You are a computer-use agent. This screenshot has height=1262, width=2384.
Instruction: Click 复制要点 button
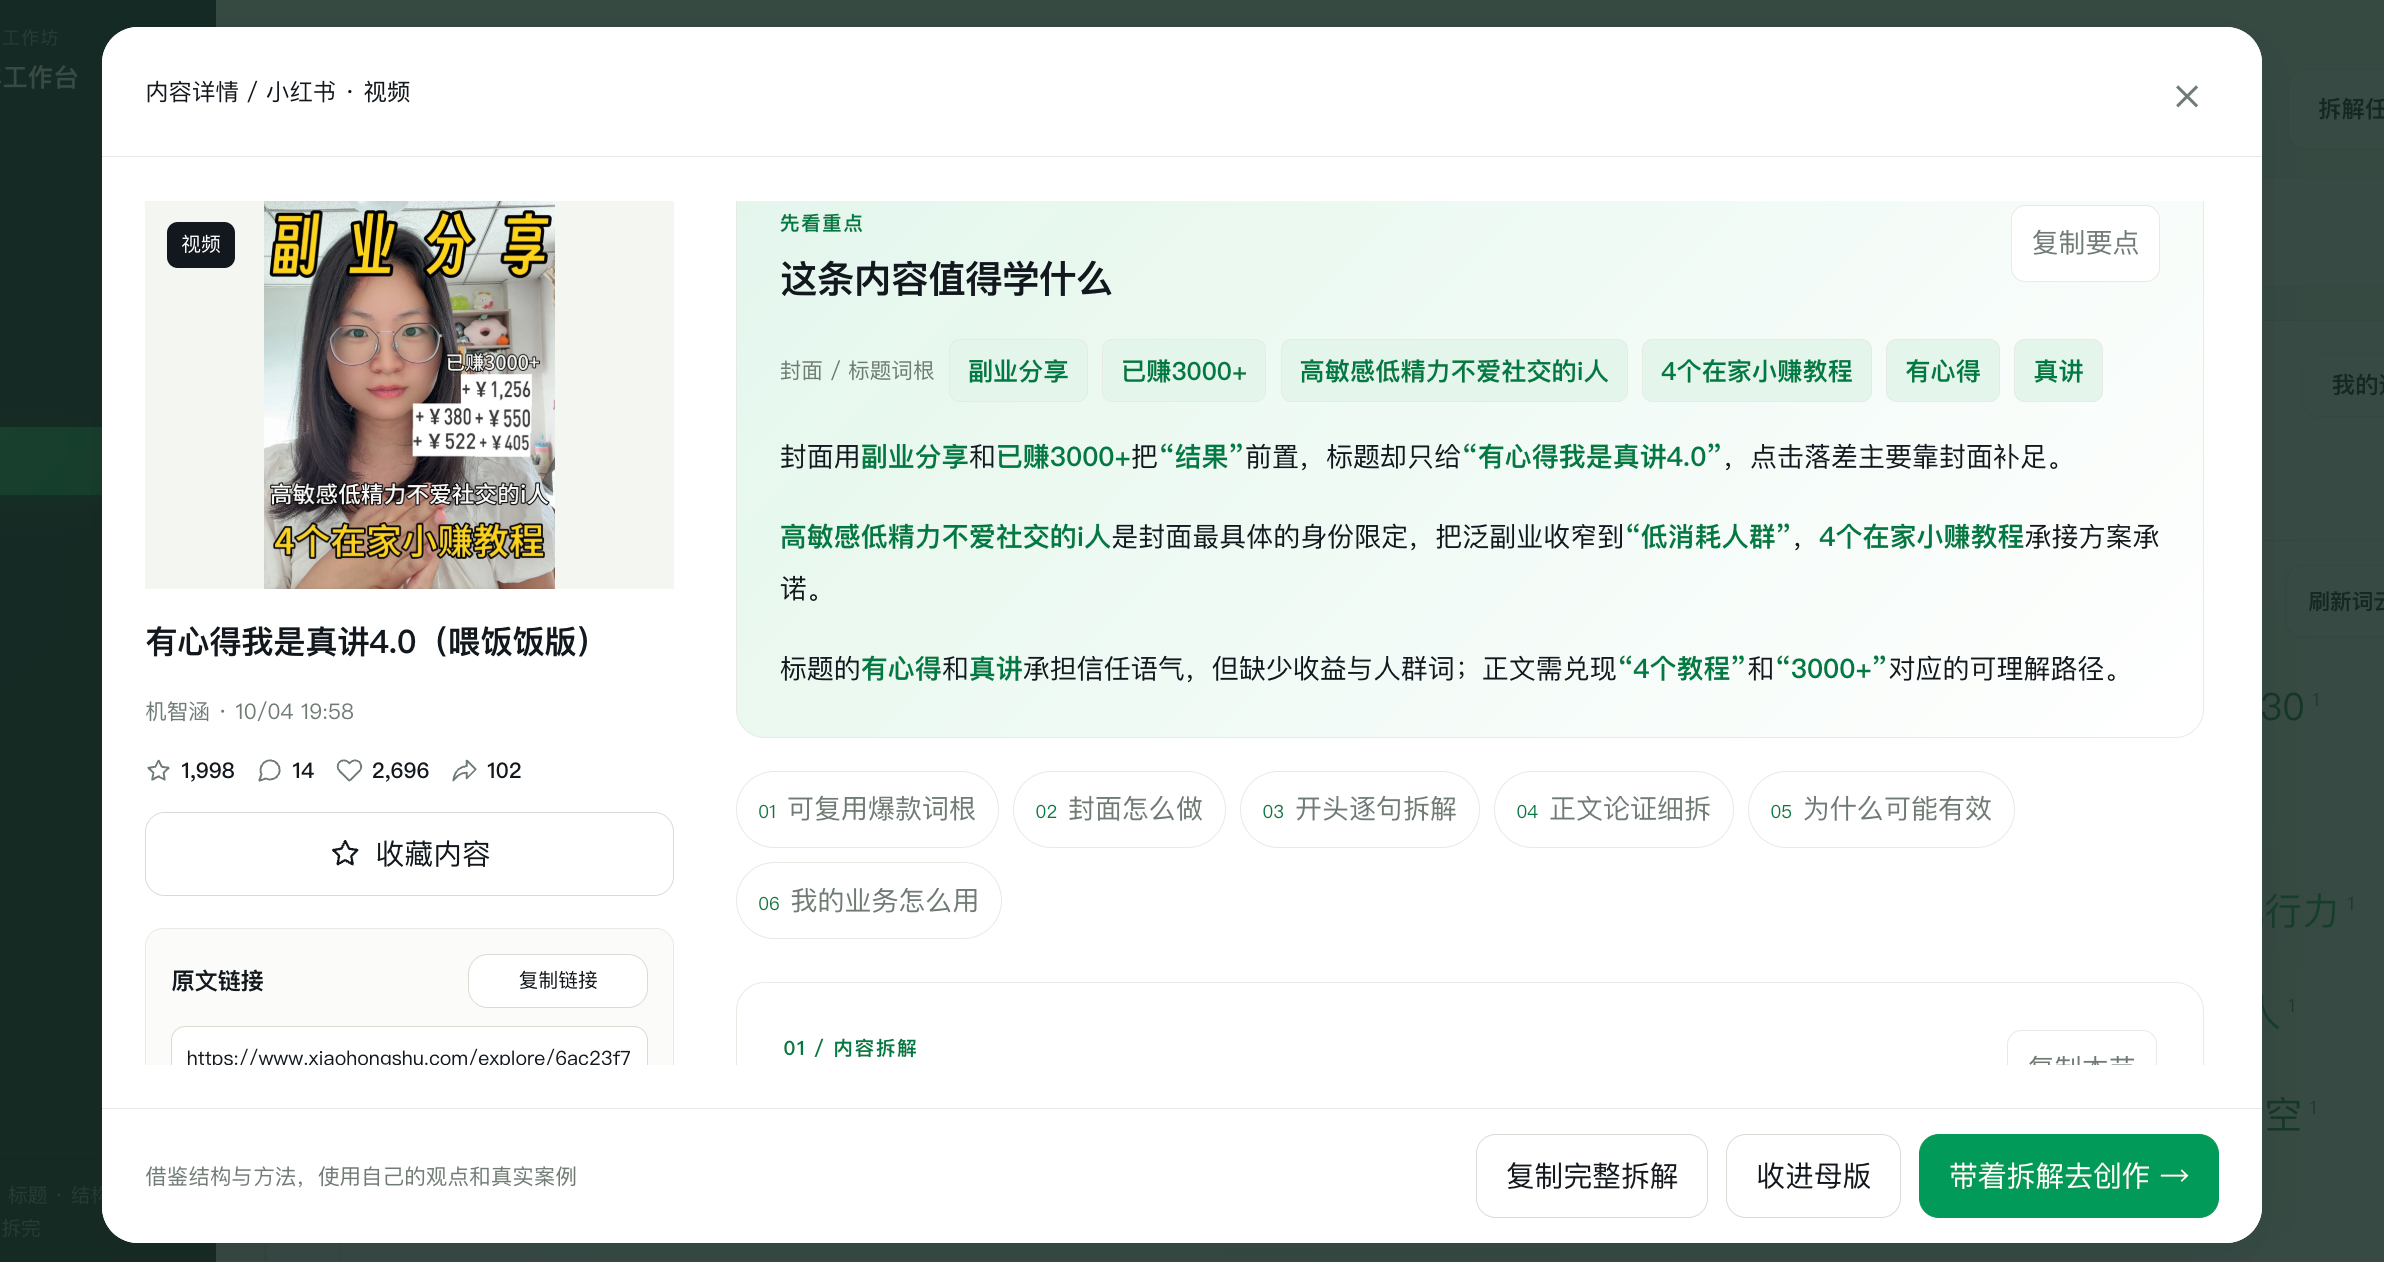point(2085,243)
